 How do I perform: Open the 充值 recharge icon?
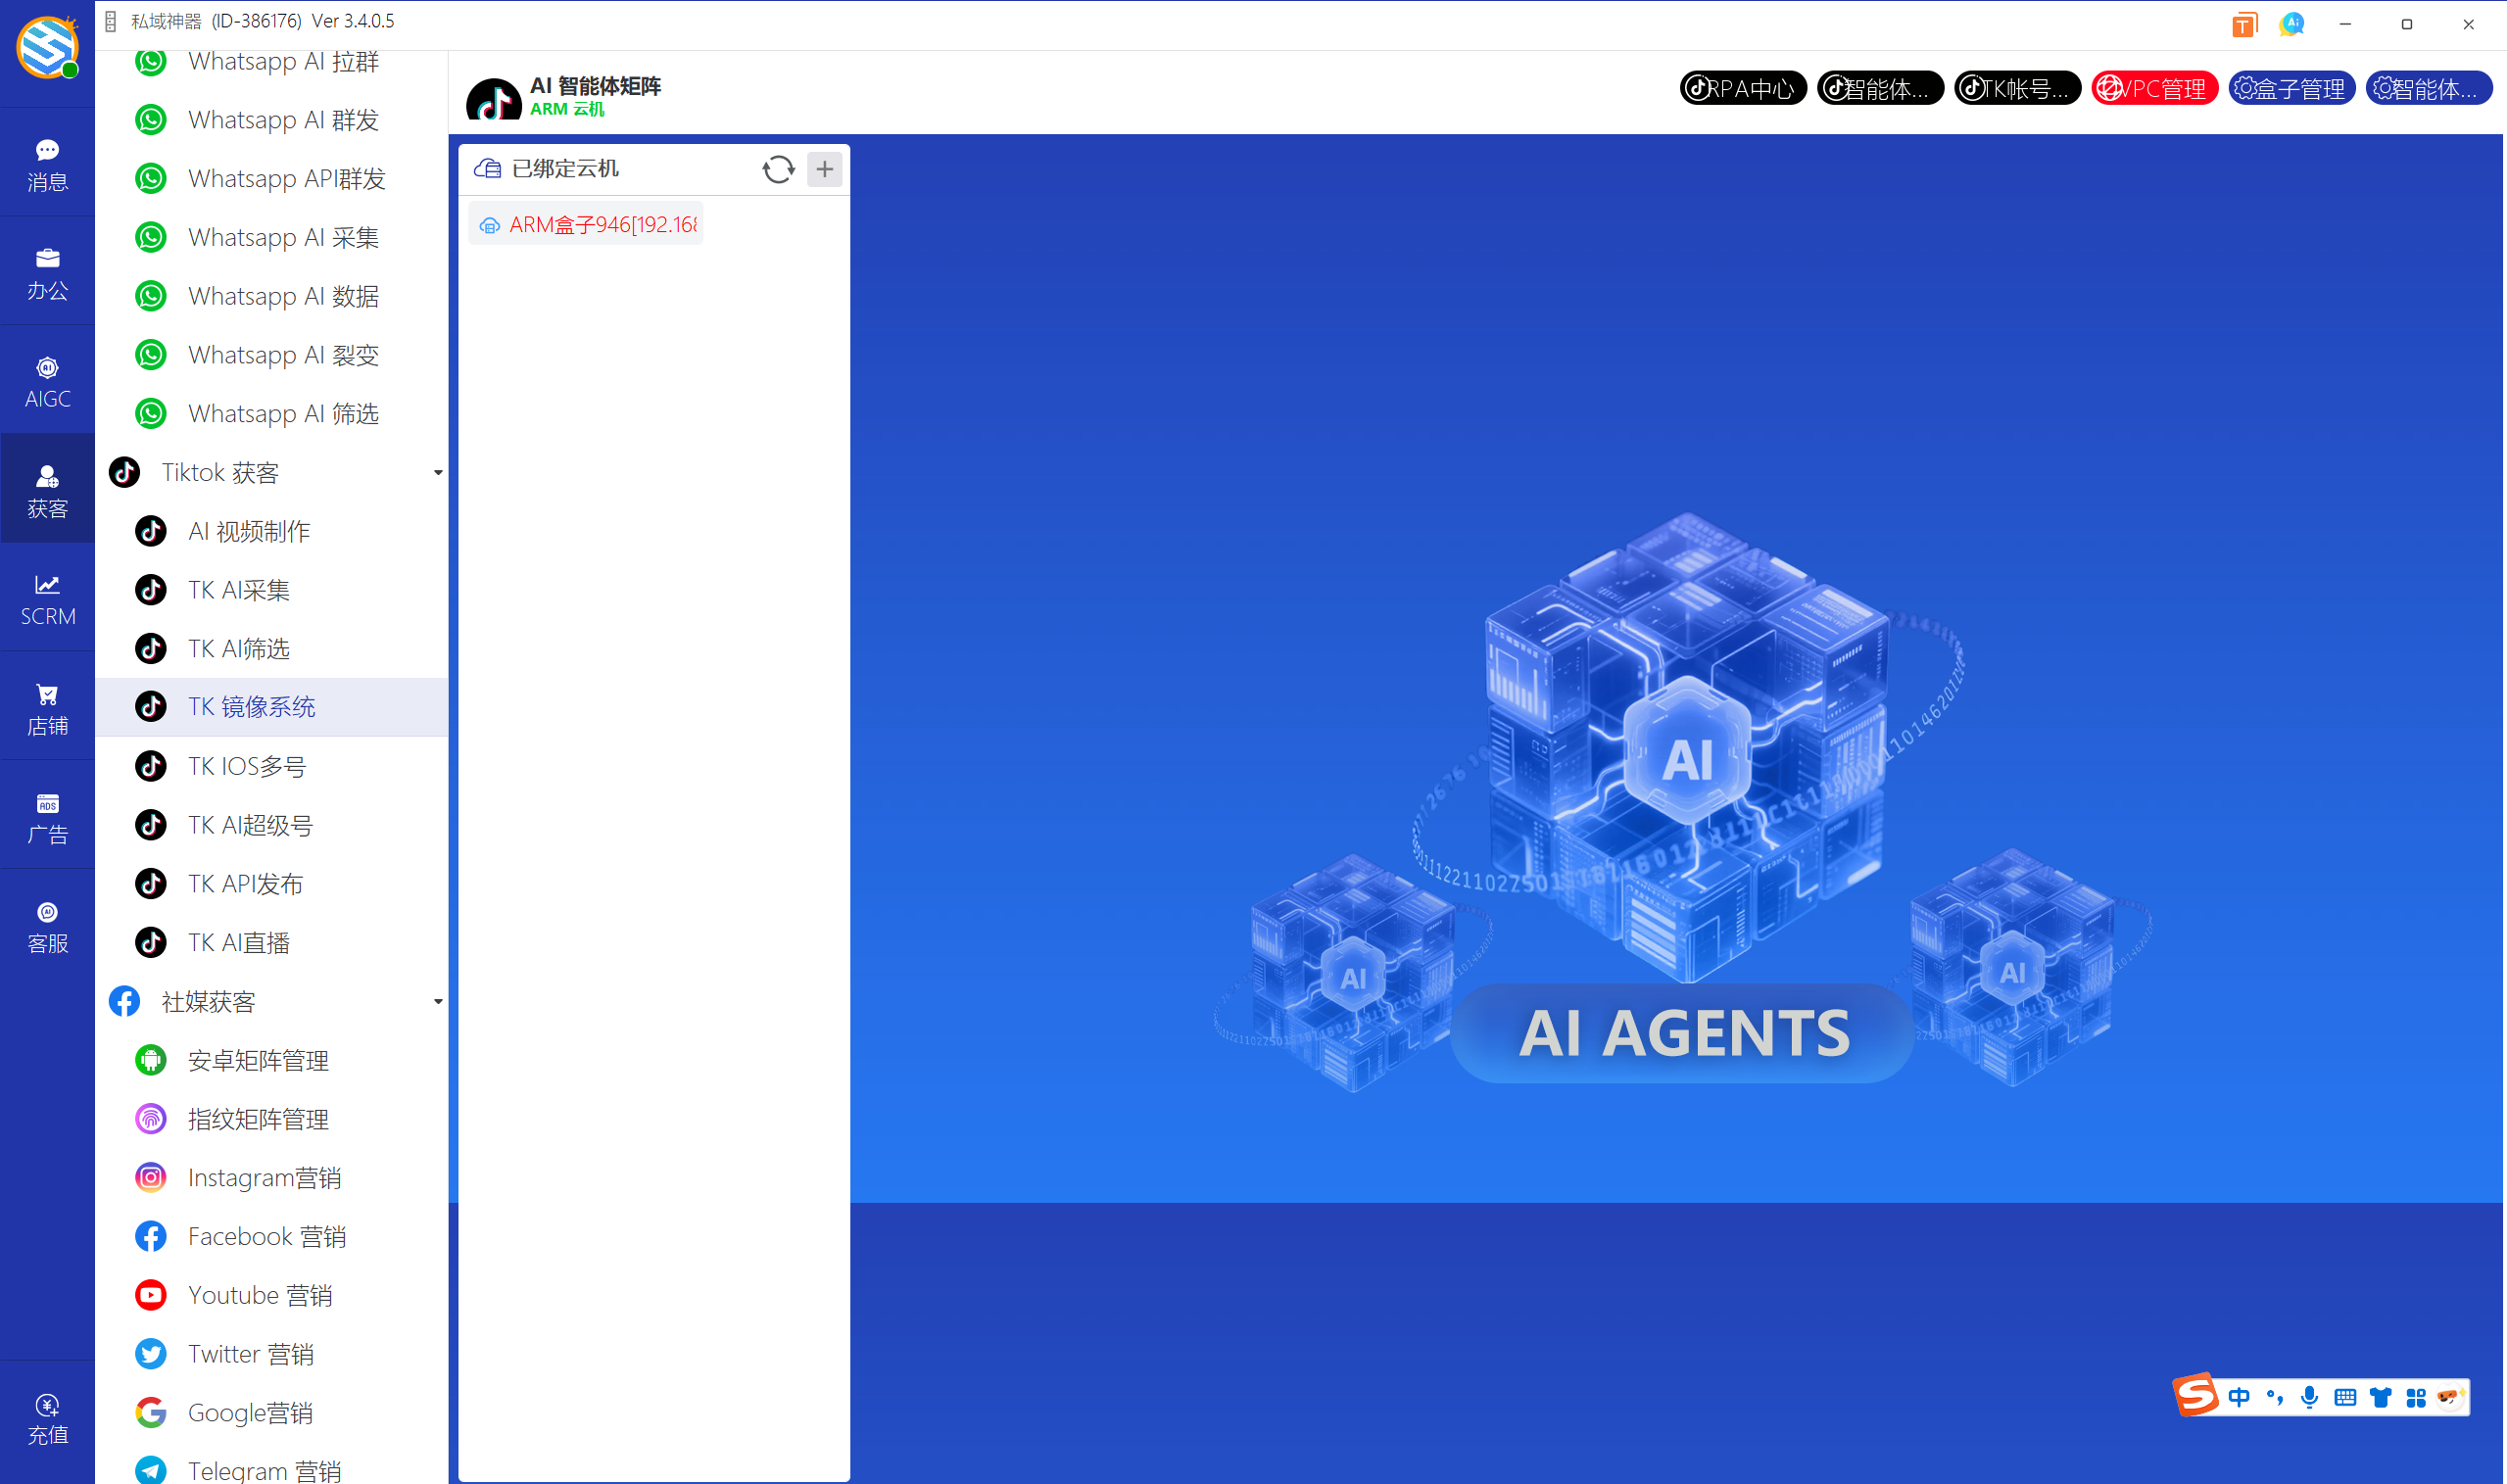[x=47, y=1419]
